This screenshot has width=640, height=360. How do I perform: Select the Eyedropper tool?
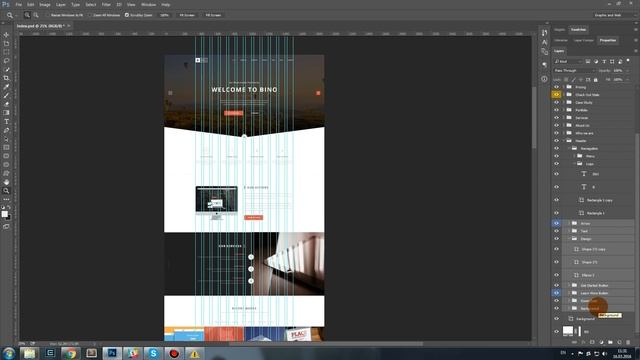(6, 87)
